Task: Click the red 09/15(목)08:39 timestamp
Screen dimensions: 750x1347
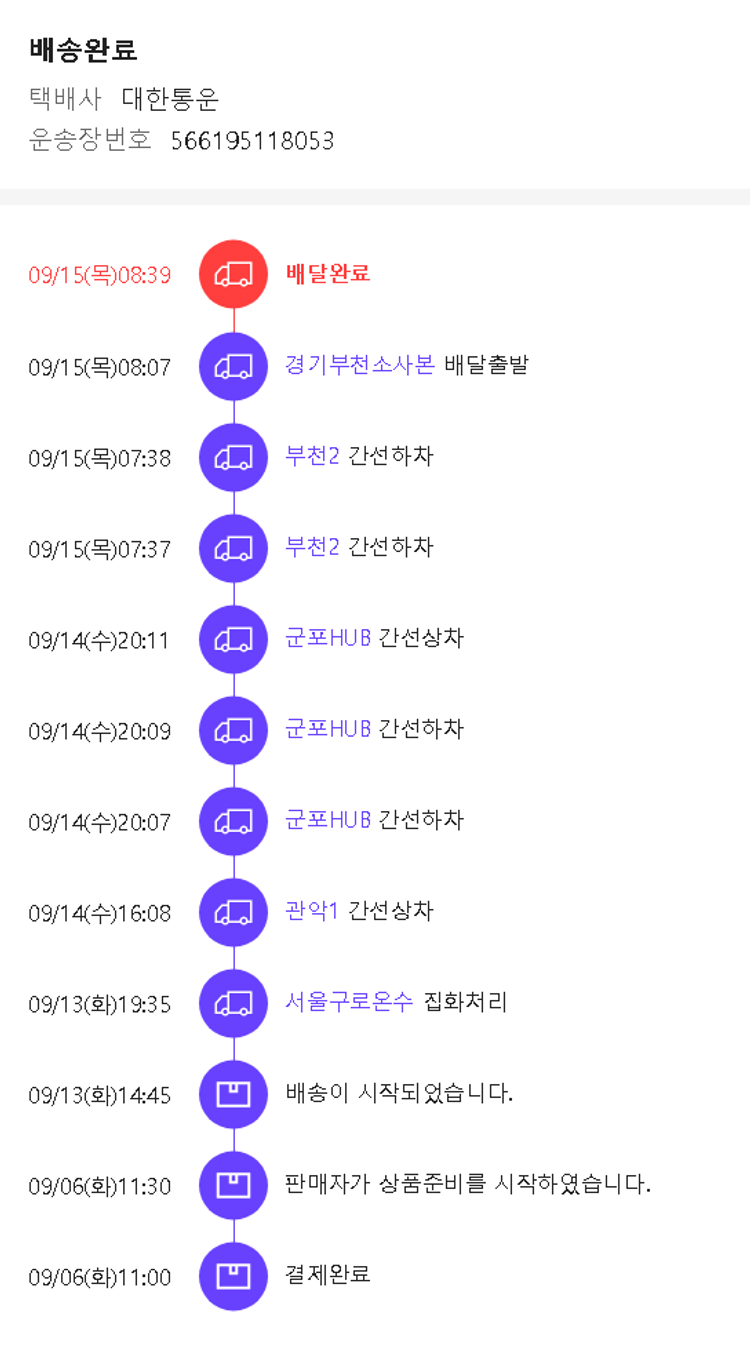Action: [x=99, y=275]
